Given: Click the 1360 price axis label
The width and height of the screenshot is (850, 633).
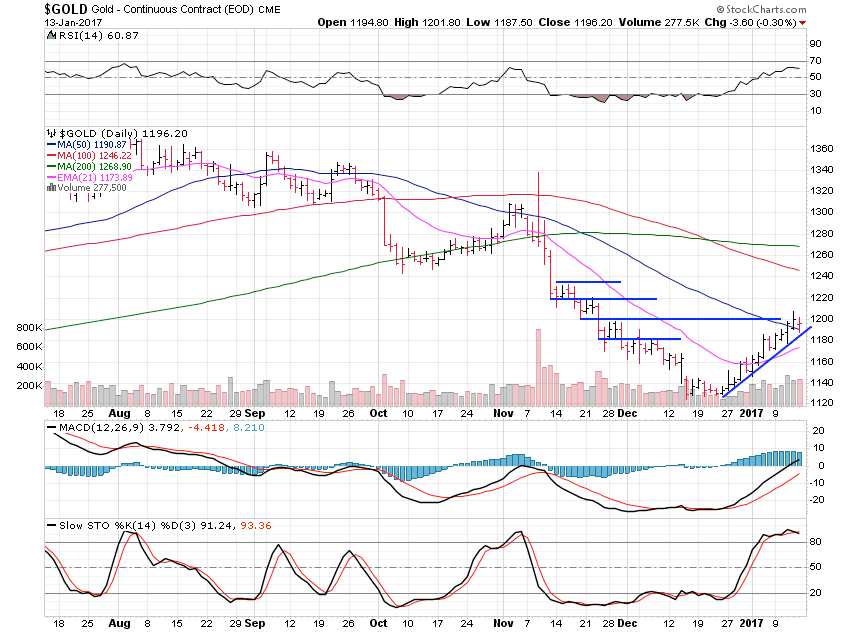Looking at the screenshot, I should click(x=821, y=148).
